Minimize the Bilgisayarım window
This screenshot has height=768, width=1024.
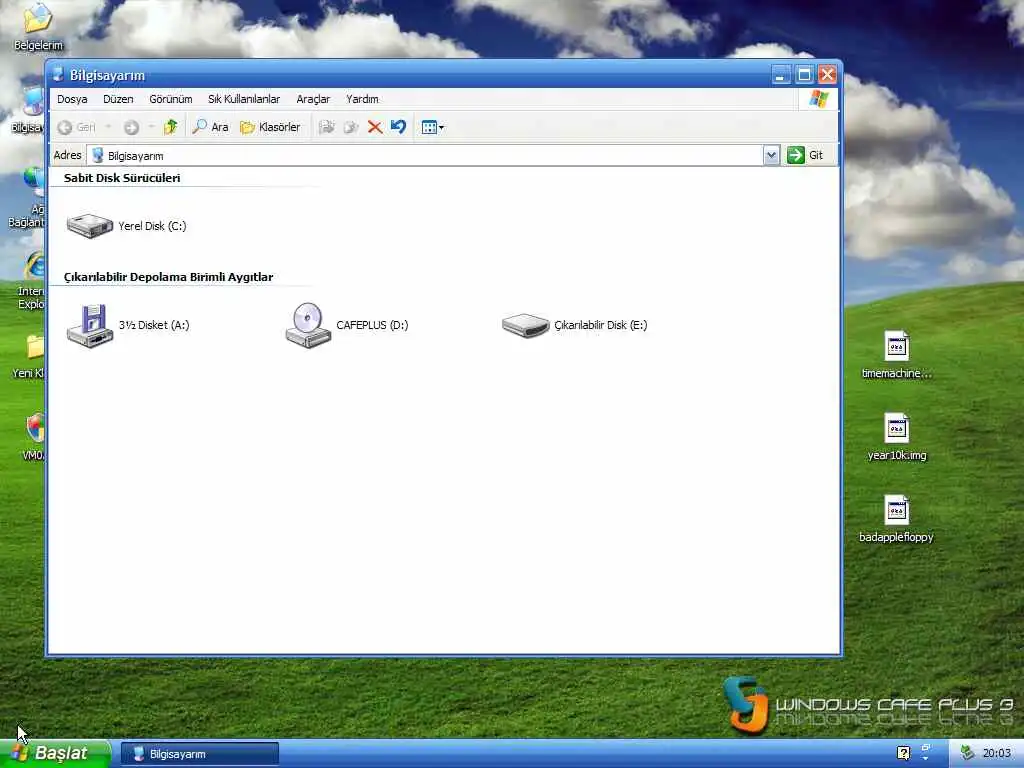coord(781,75)
